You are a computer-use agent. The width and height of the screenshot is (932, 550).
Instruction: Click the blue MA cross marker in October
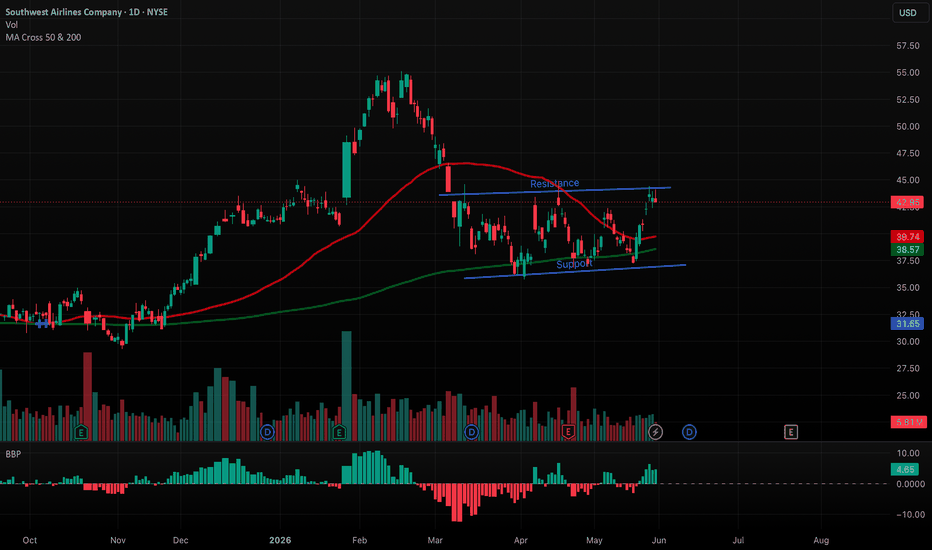pos(42,324)
